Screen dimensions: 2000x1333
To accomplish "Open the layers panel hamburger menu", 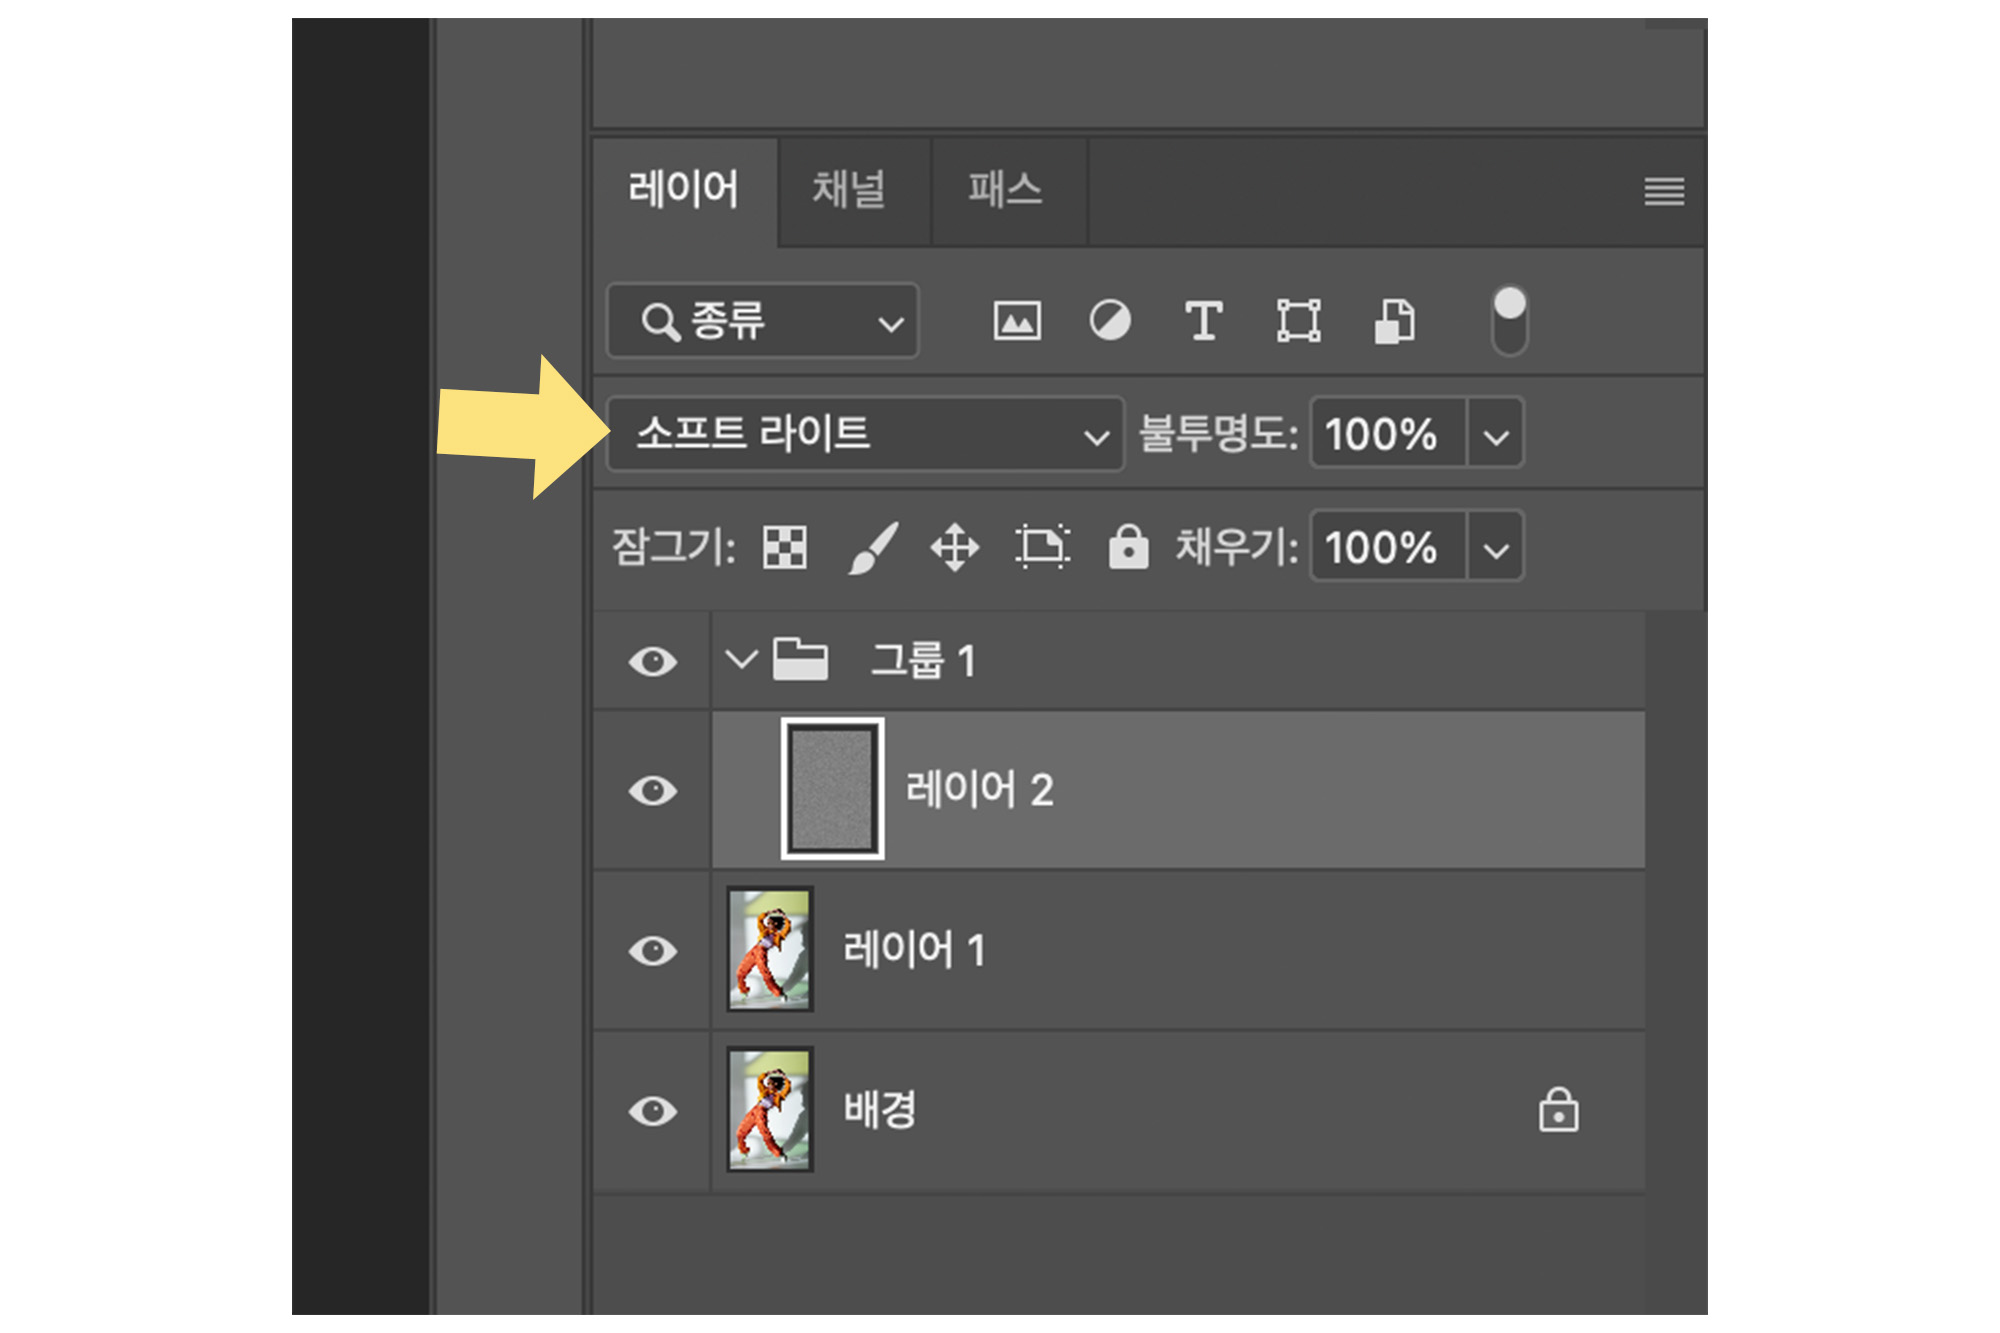I will tap(1663, 191).
